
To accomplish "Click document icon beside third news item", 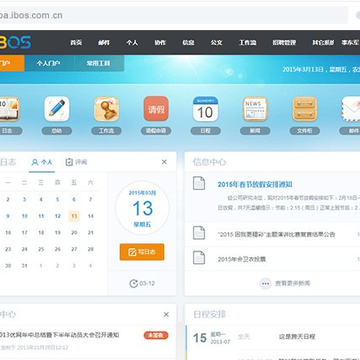I will click(x=199, y=258).
